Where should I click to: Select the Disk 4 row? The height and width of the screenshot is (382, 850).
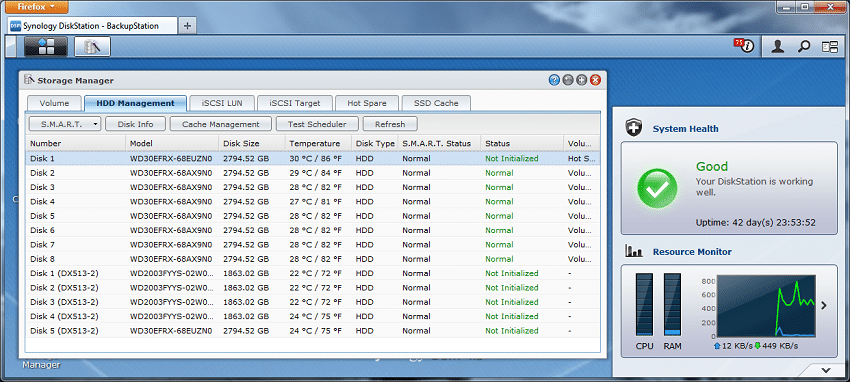313,202
